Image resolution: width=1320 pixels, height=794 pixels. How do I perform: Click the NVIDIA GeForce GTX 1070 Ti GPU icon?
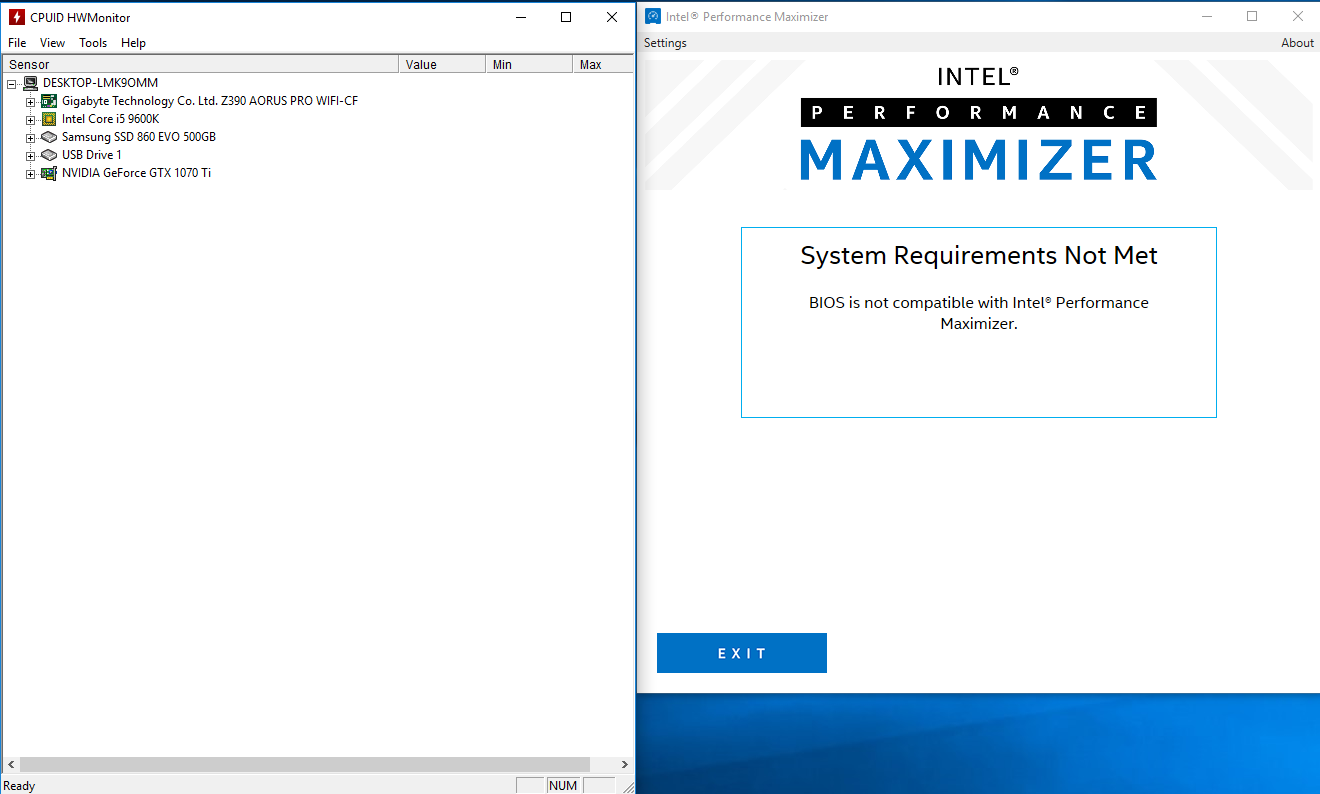[48, 172]
